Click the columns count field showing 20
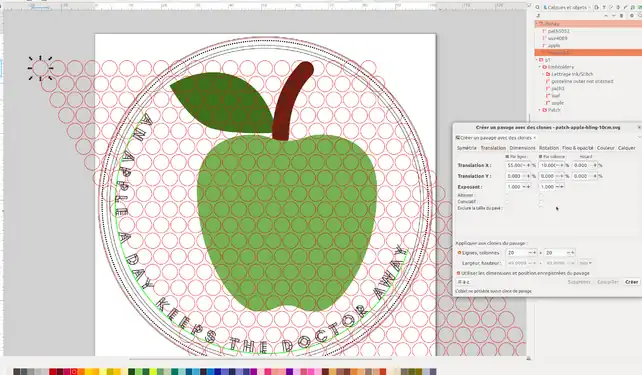 click(x=554, y=253)
